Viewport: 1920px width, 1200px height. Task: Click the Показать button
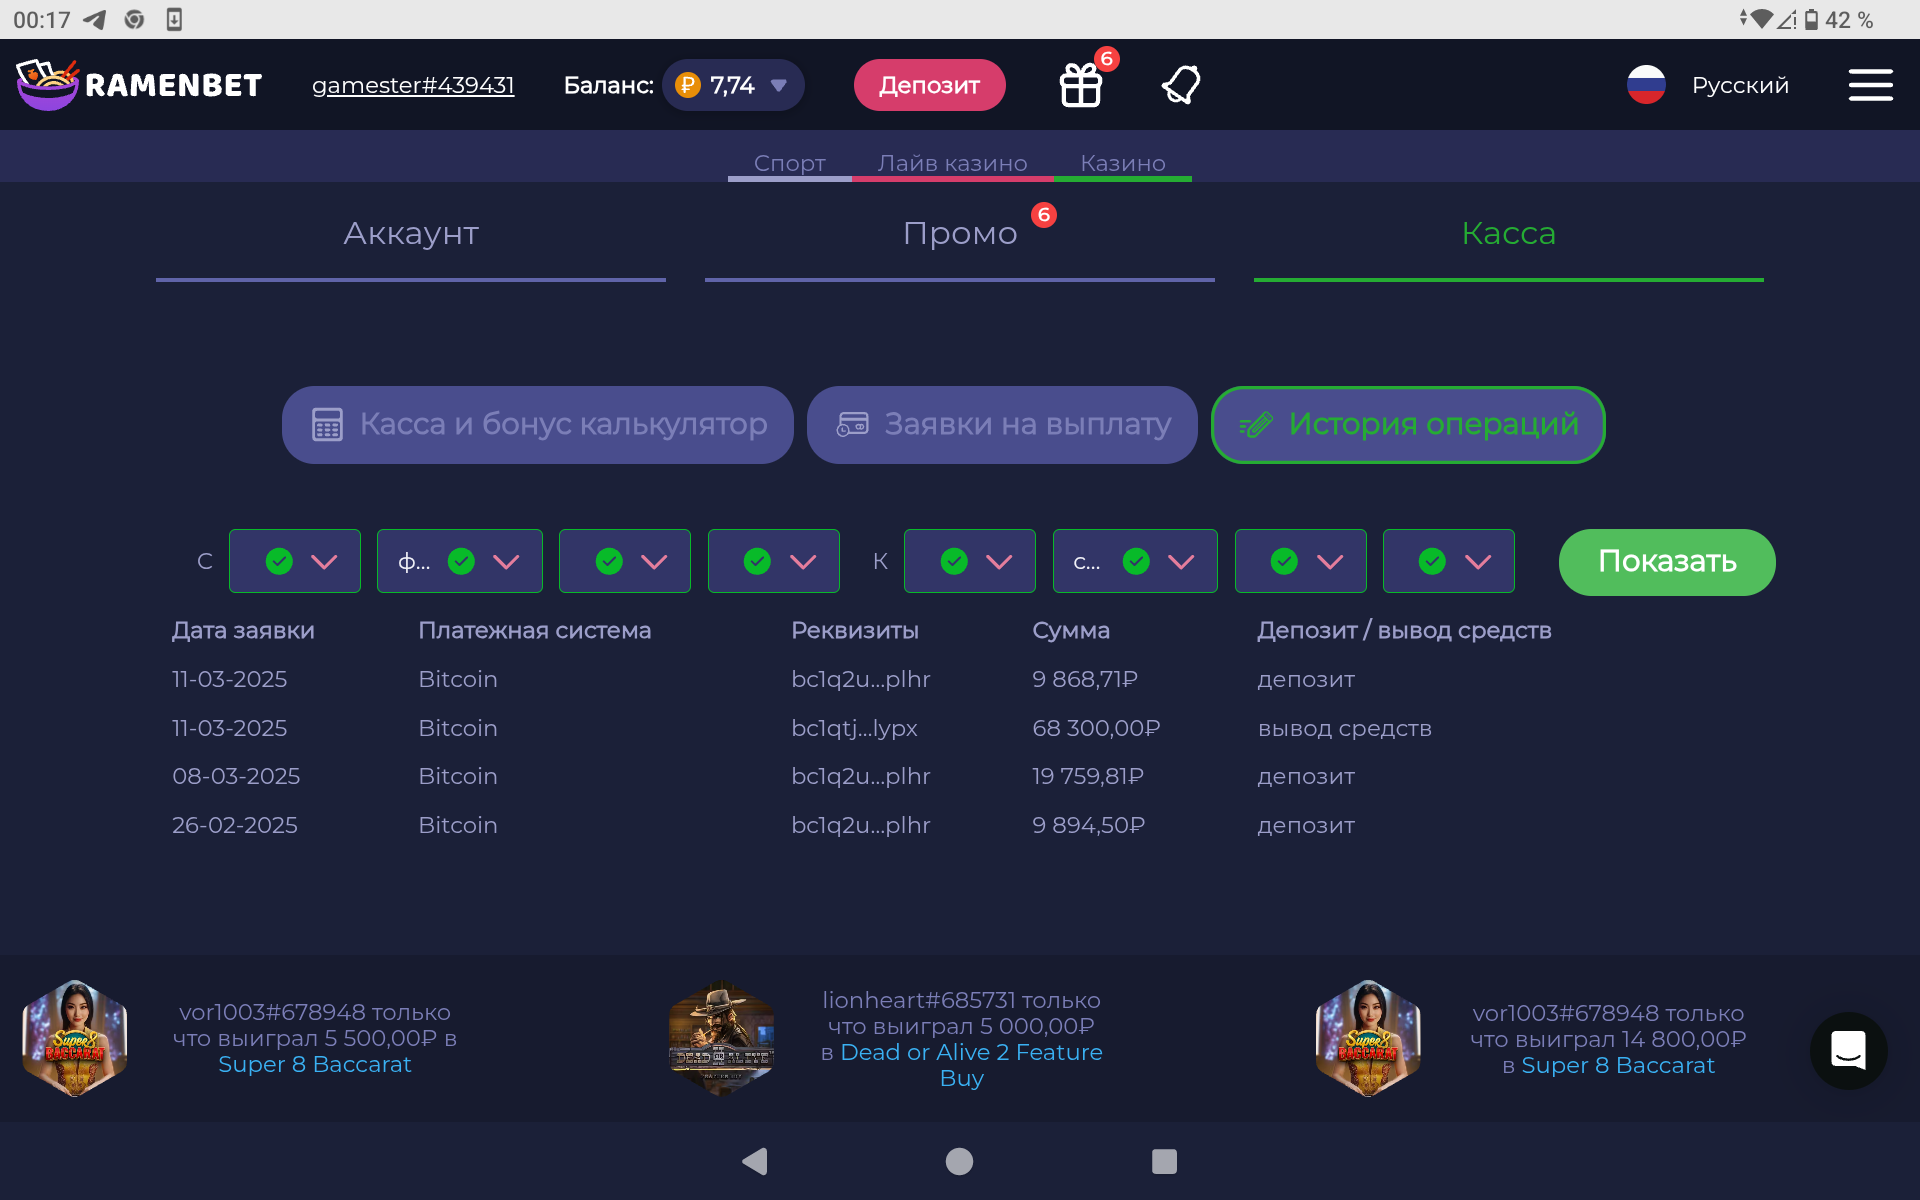click(x=1667, y=562)
